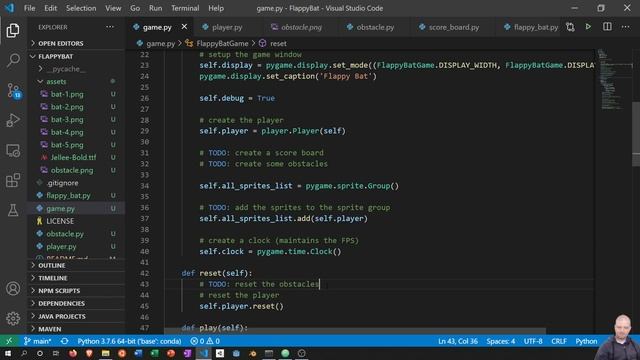Switch to the obstacle.png tab
The height and width of the screenshot is (360, 640).
click(301, 27)
